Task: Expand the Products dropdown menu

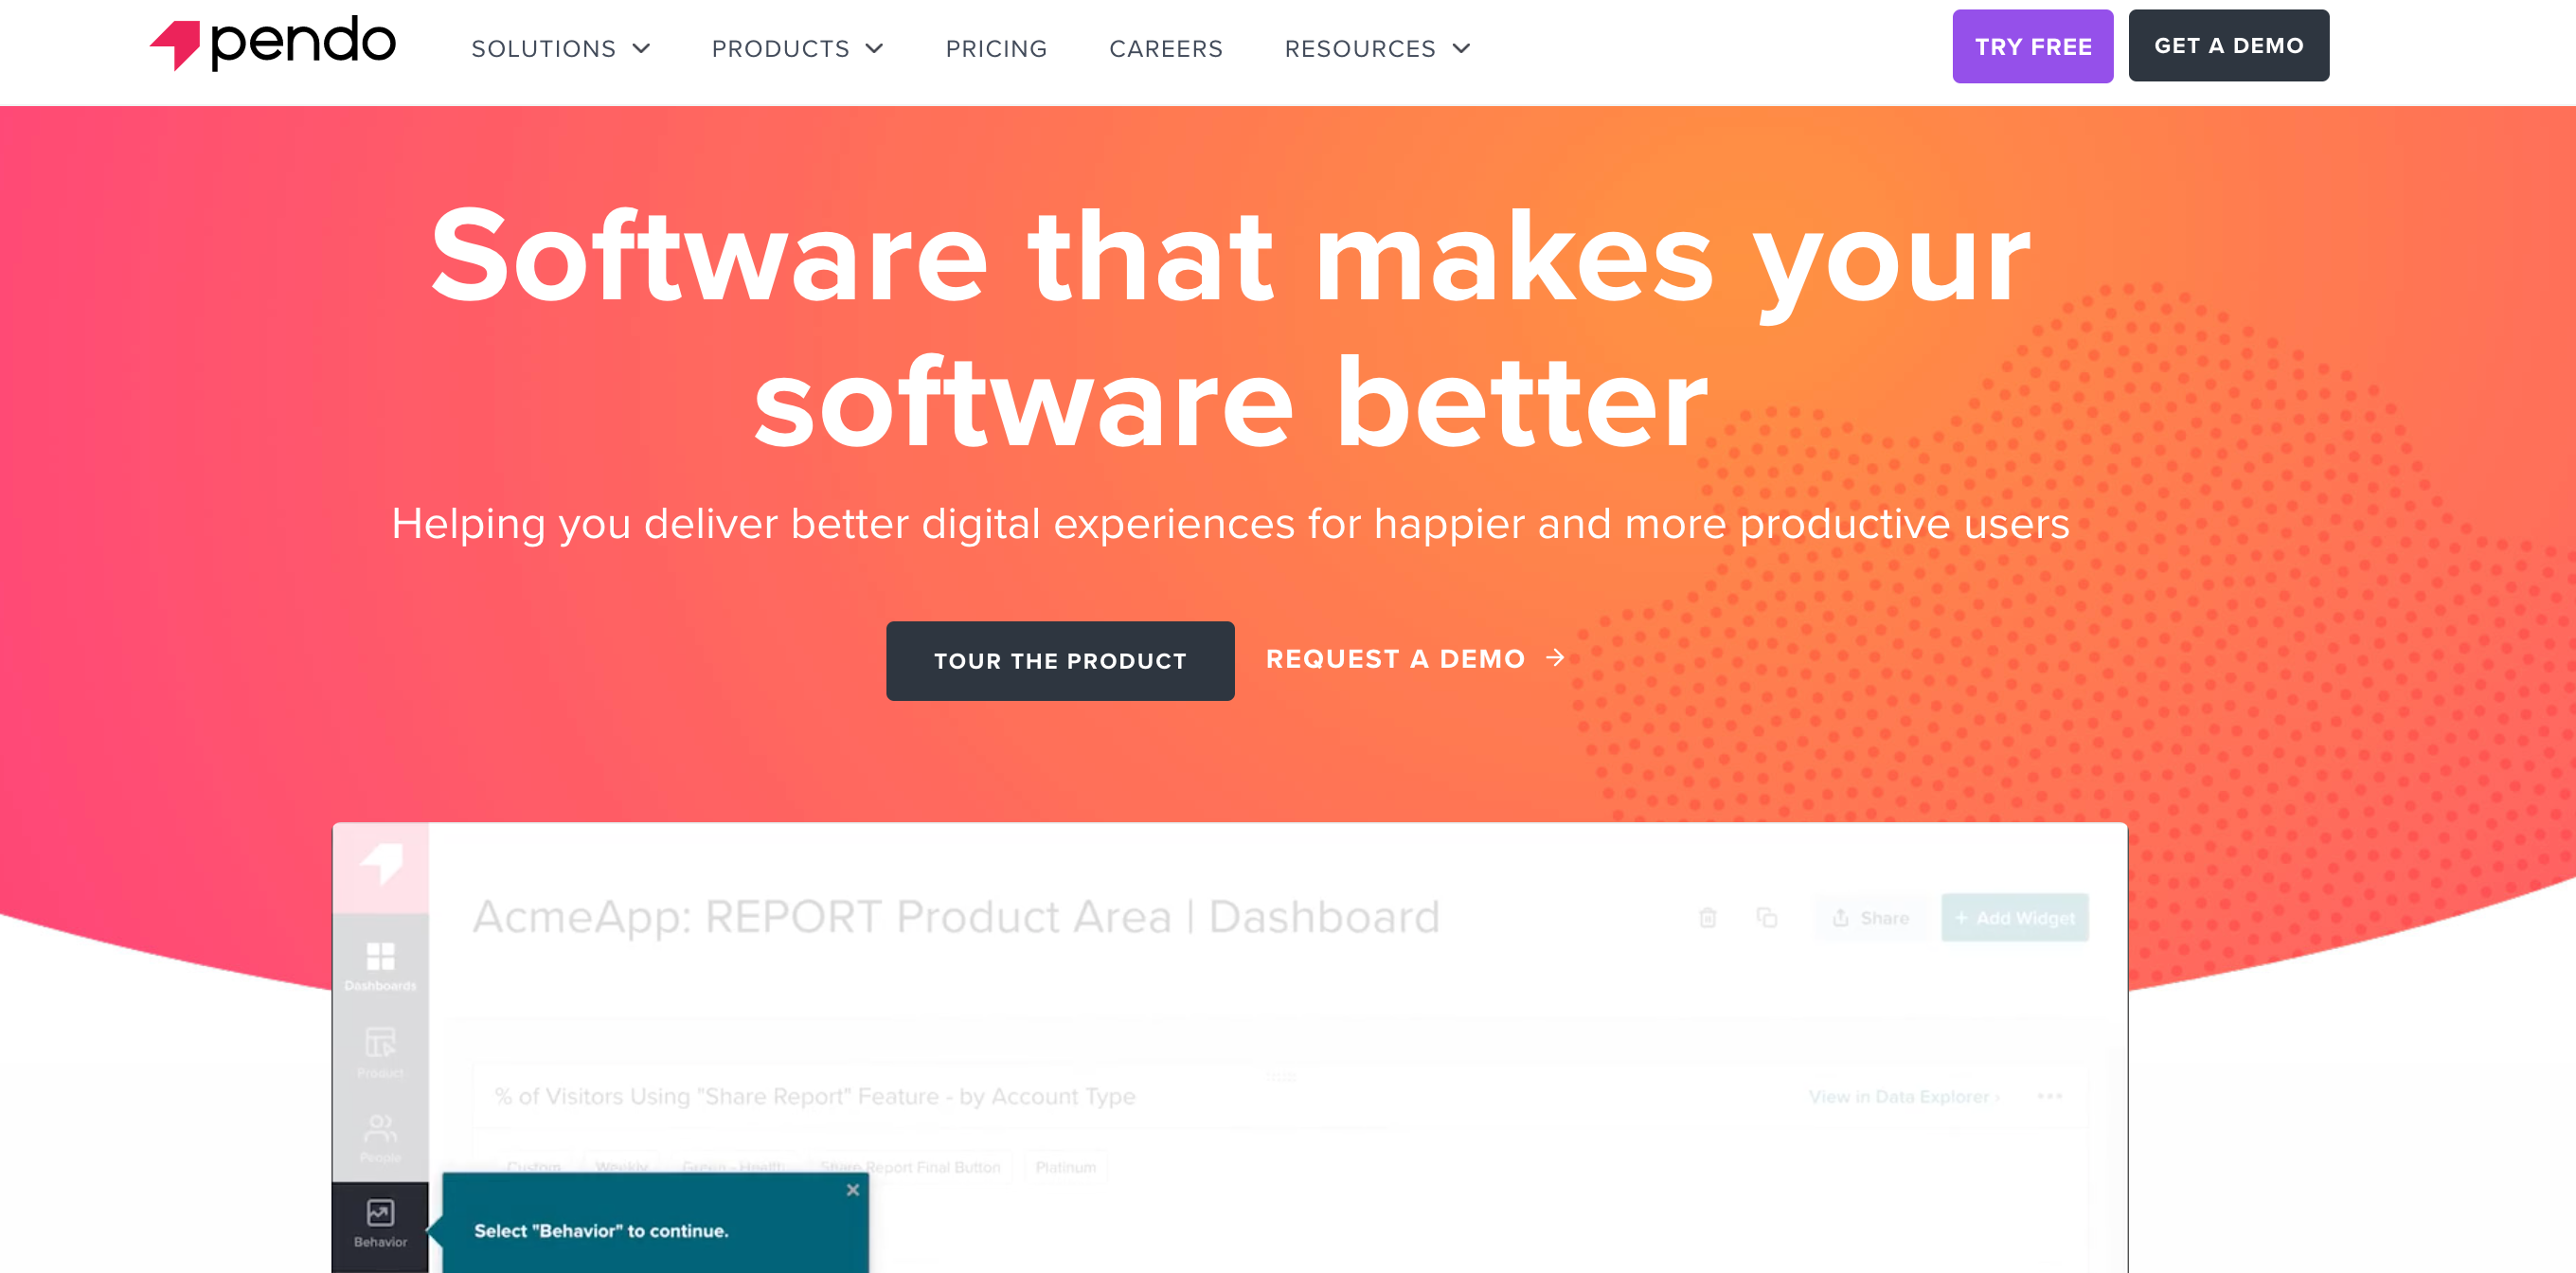Action: (796, 47)
